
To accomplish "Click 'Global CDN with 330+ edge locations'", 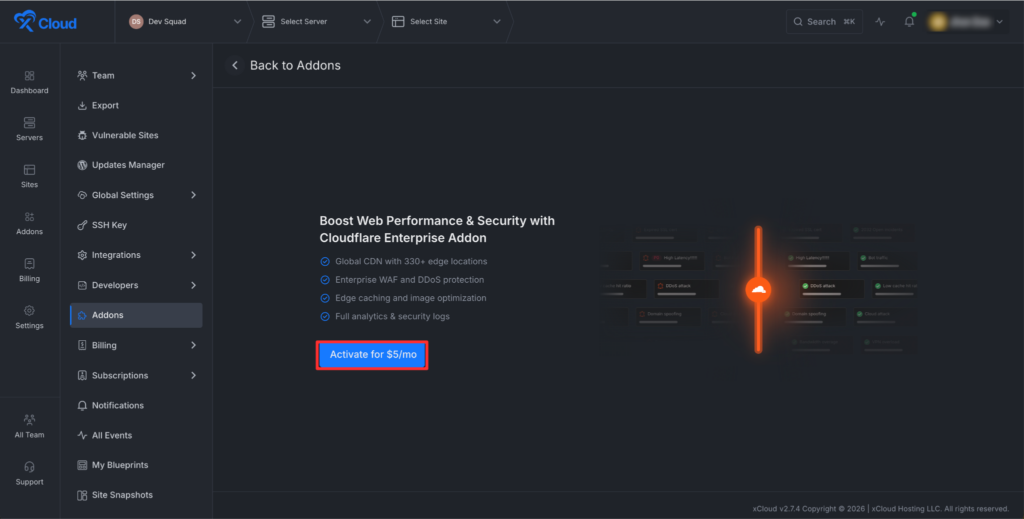I will tap(411, 261).
